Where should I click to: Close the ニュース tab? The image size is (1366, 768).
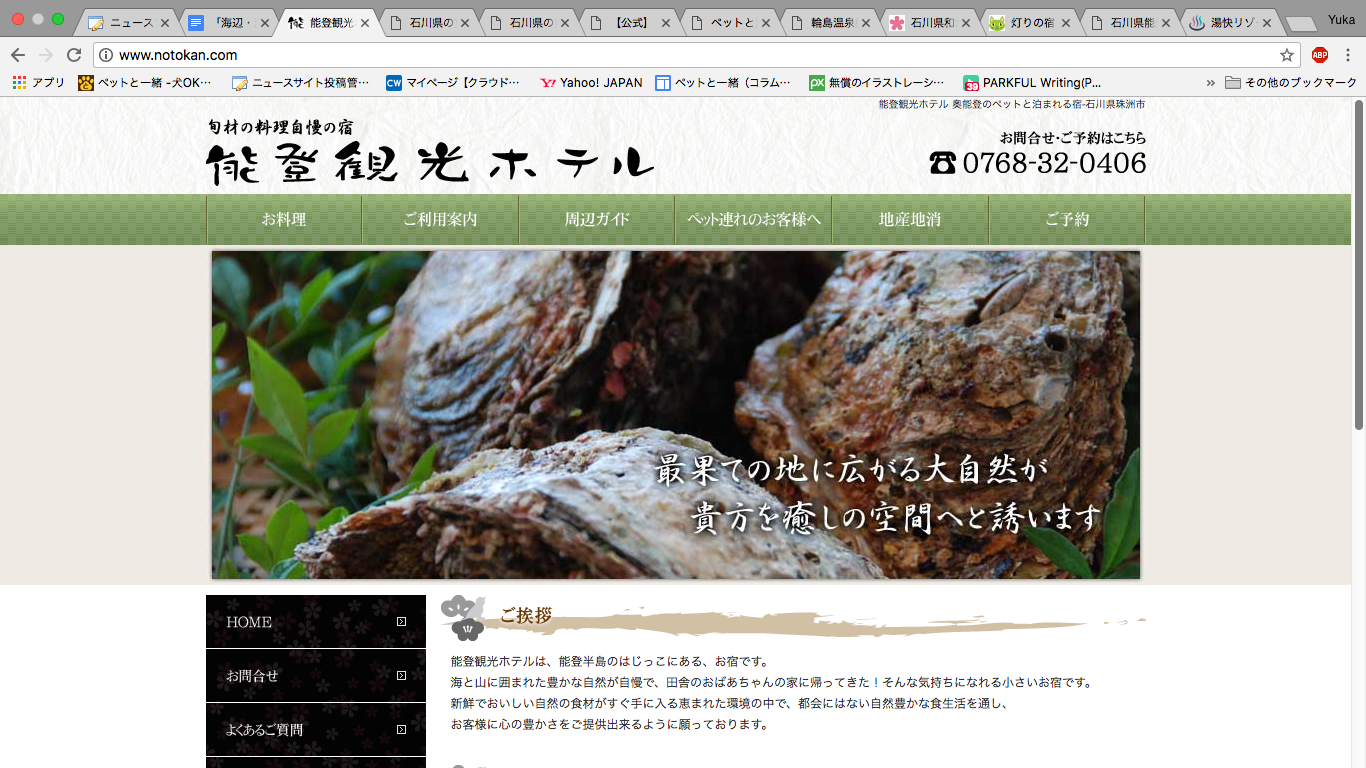click(x=165, y=22)
